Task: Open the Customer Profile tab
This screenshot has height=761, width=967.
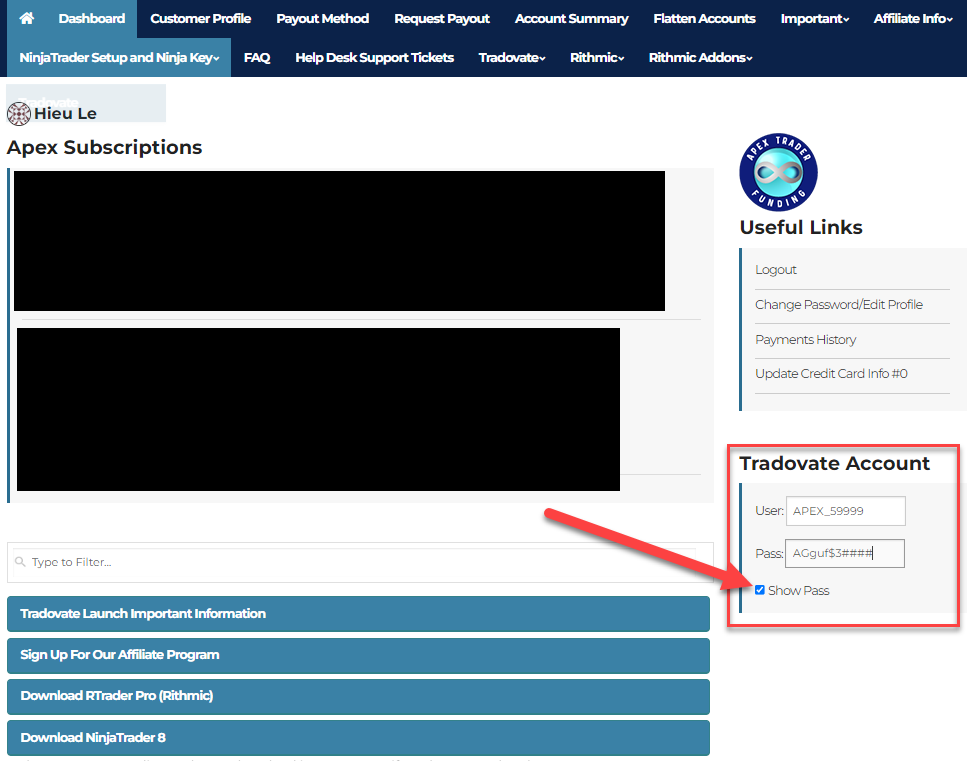Action: pyautogui.click(x=200, y=19)
